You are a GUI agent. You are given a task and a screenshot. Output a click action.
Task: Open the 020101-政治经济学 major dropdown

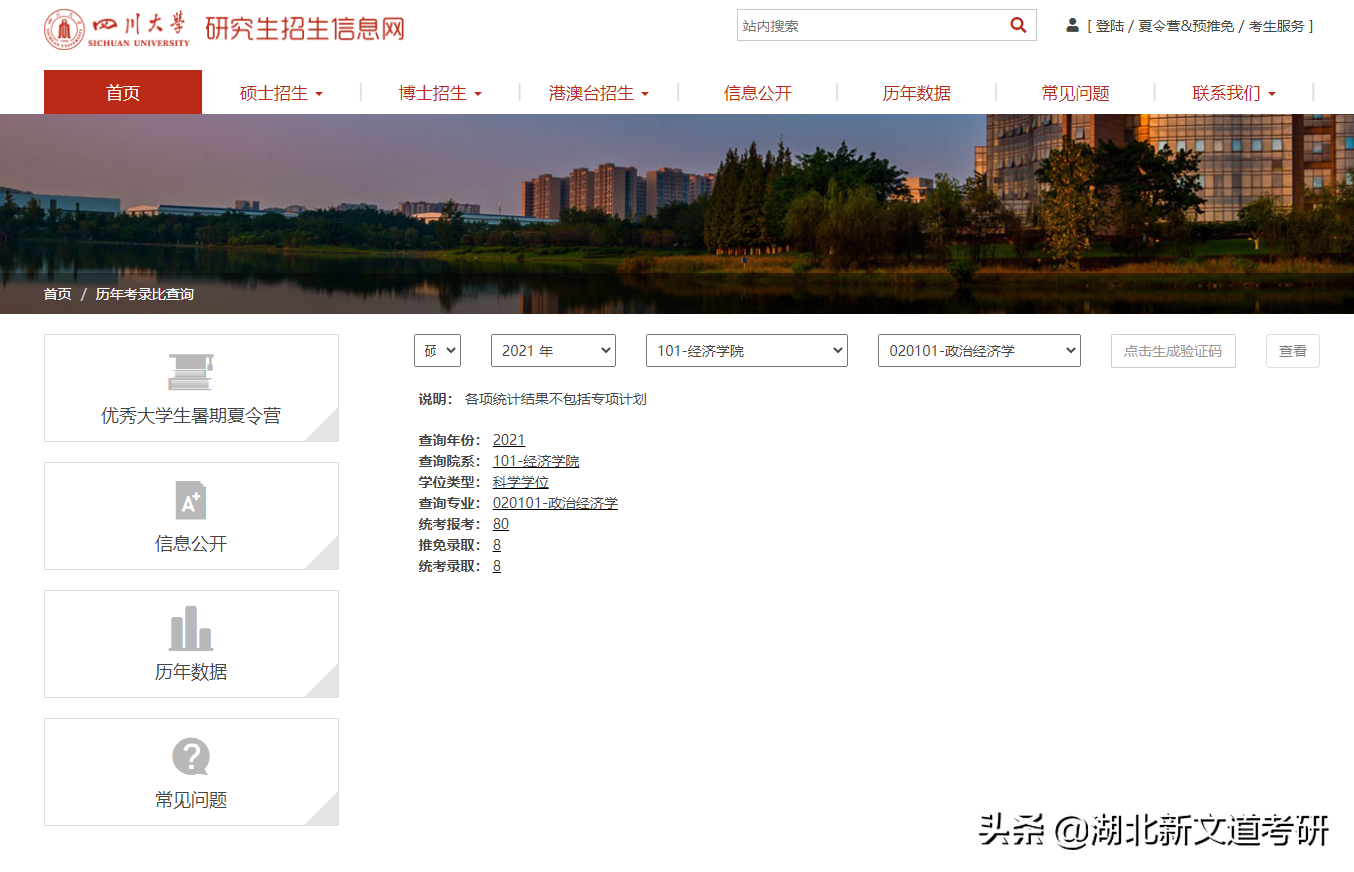point(978,350)
